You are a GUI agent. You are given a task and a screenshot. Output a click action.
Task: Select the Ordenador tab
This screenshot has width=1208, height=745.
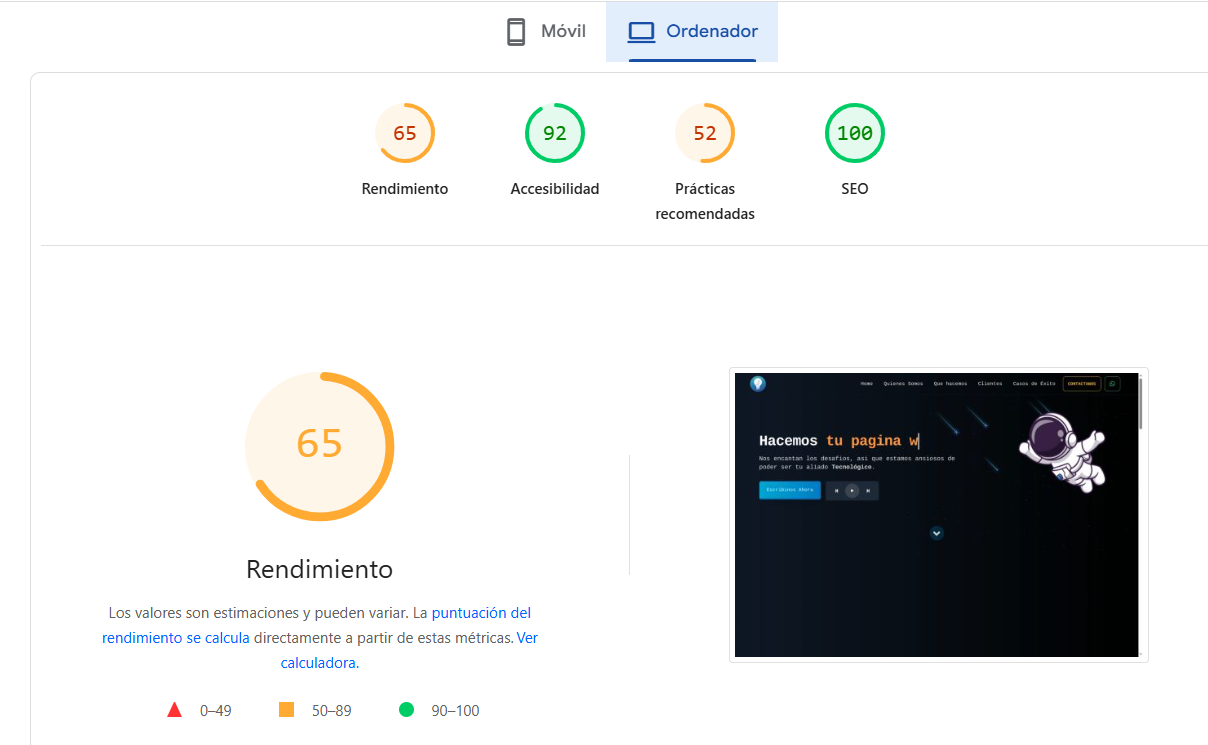click(692, 32)
